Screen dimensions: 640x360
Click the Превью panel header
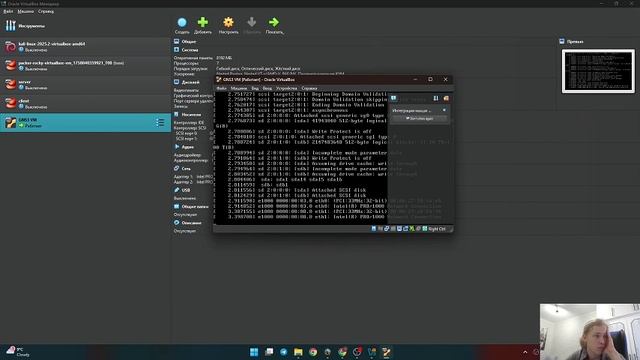tap(575, 42)
